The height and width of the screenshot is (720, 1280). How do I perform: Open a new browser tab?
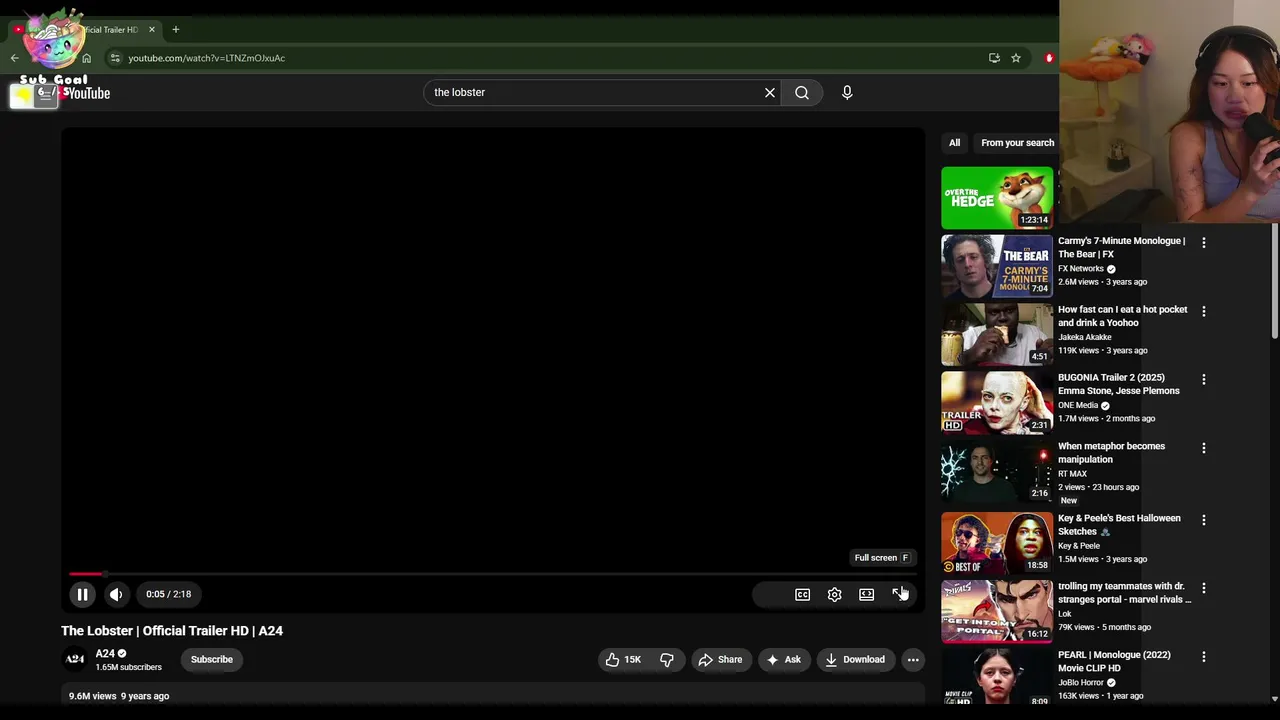pyautogui.click(x=175, y=29)
